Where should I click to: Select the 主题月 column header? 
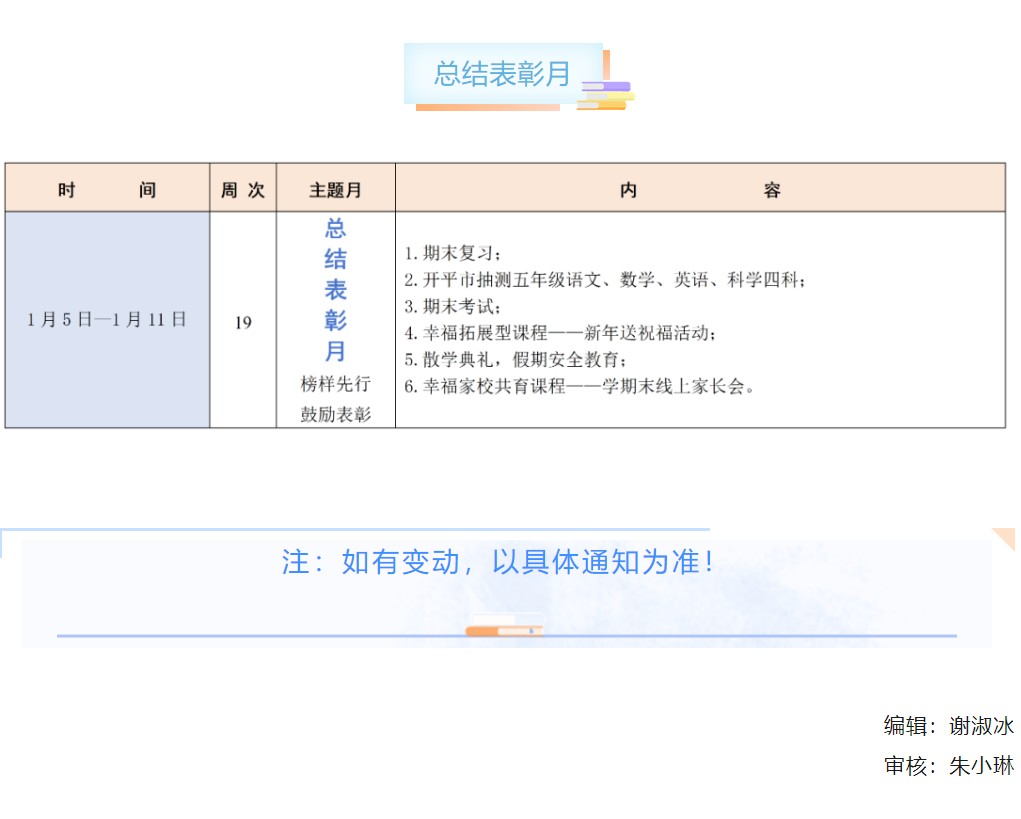point(335,190)
